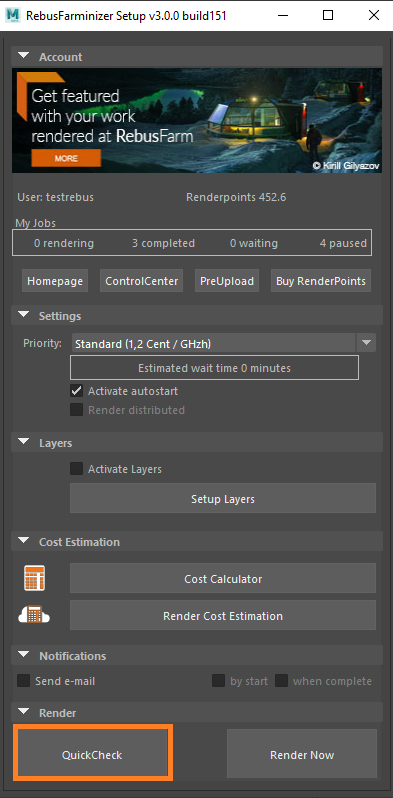The width and height of the screenshot is (393, 798).
Task: Launch ControlCenter
Action: click(142, 281)
